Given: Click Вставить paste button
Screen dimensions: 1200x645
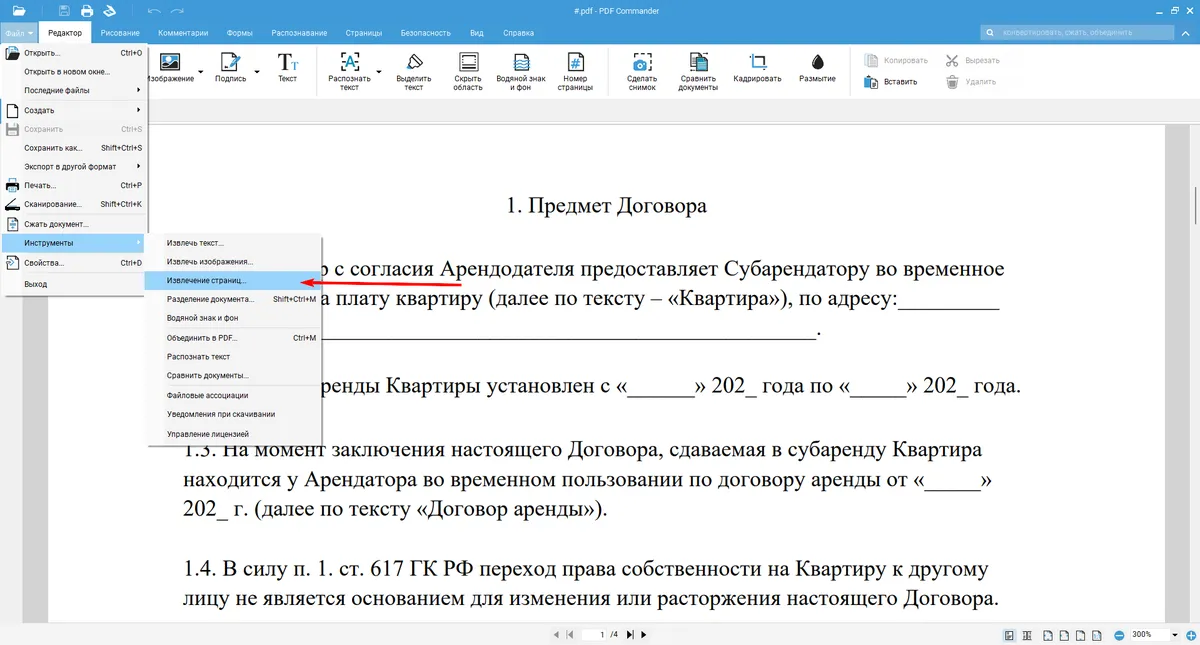Looking at the screenshot, I should pyautogui.click(x=891, y=82).
